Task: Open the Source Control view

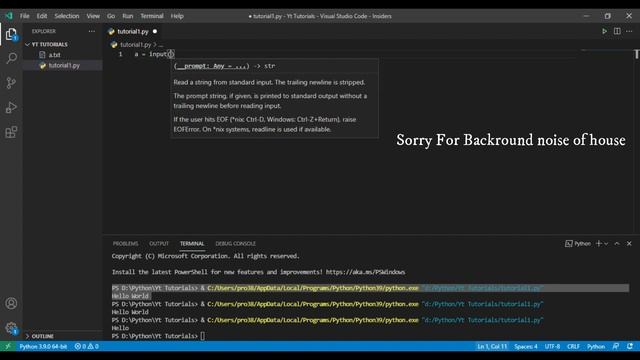Action: click(x=11, y=83)
